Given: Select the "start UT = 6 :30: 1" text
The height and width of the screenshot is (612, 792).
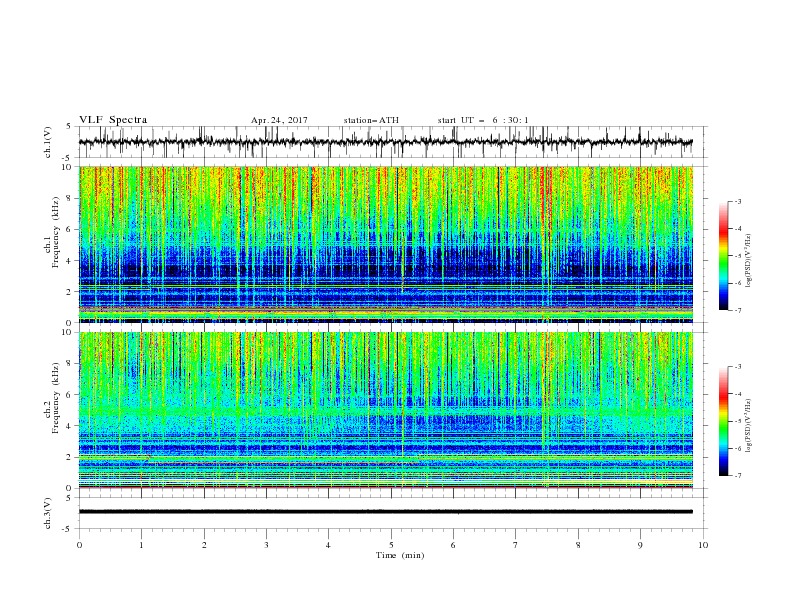Looking at the screenshot, I should (483, 120).
